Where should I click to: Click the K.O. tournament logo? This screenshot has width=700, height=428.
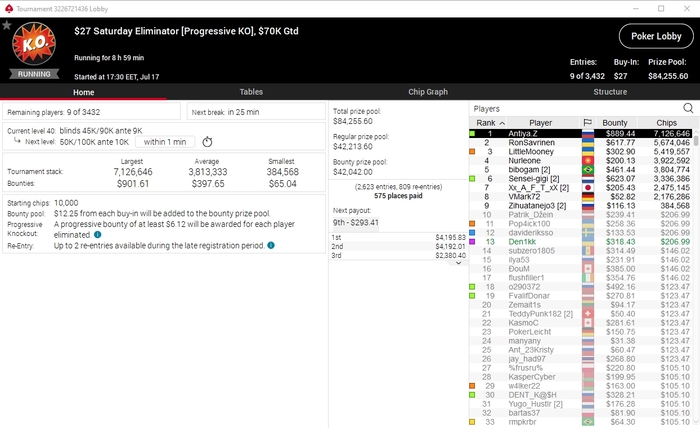tap(34, 44)
